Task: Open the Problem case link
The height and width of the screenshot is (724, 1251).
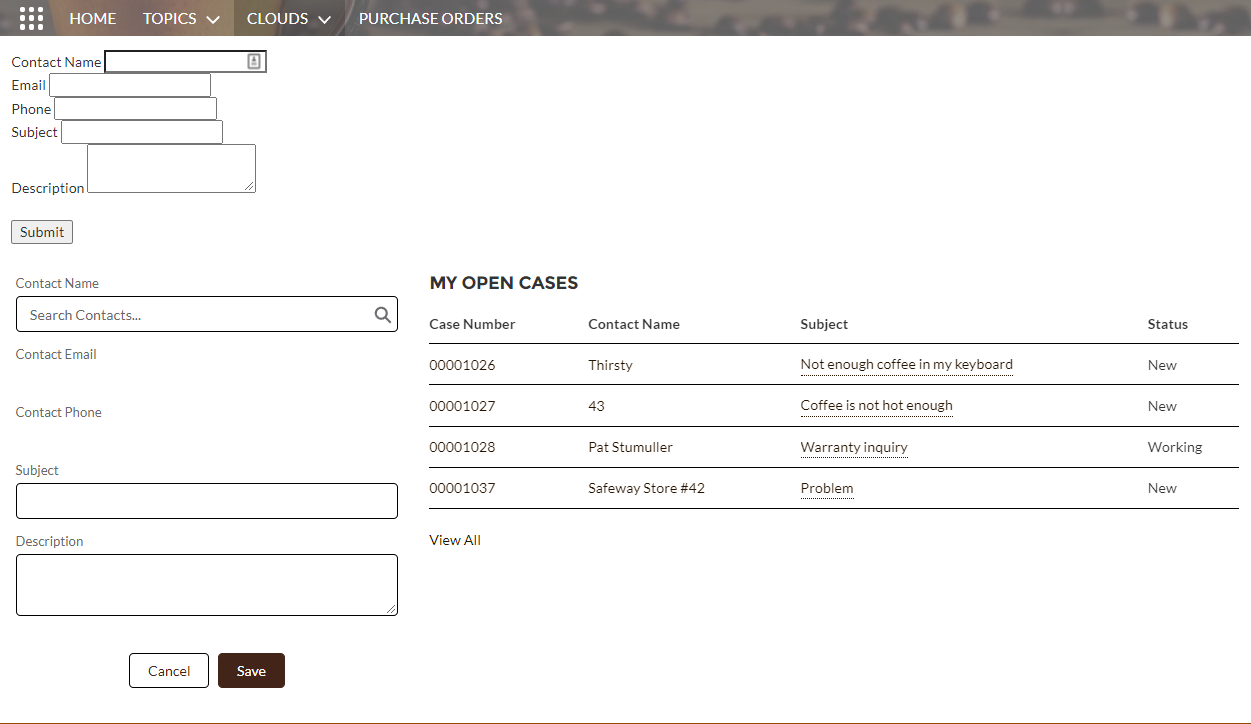Action: click(x=827, y=488)
